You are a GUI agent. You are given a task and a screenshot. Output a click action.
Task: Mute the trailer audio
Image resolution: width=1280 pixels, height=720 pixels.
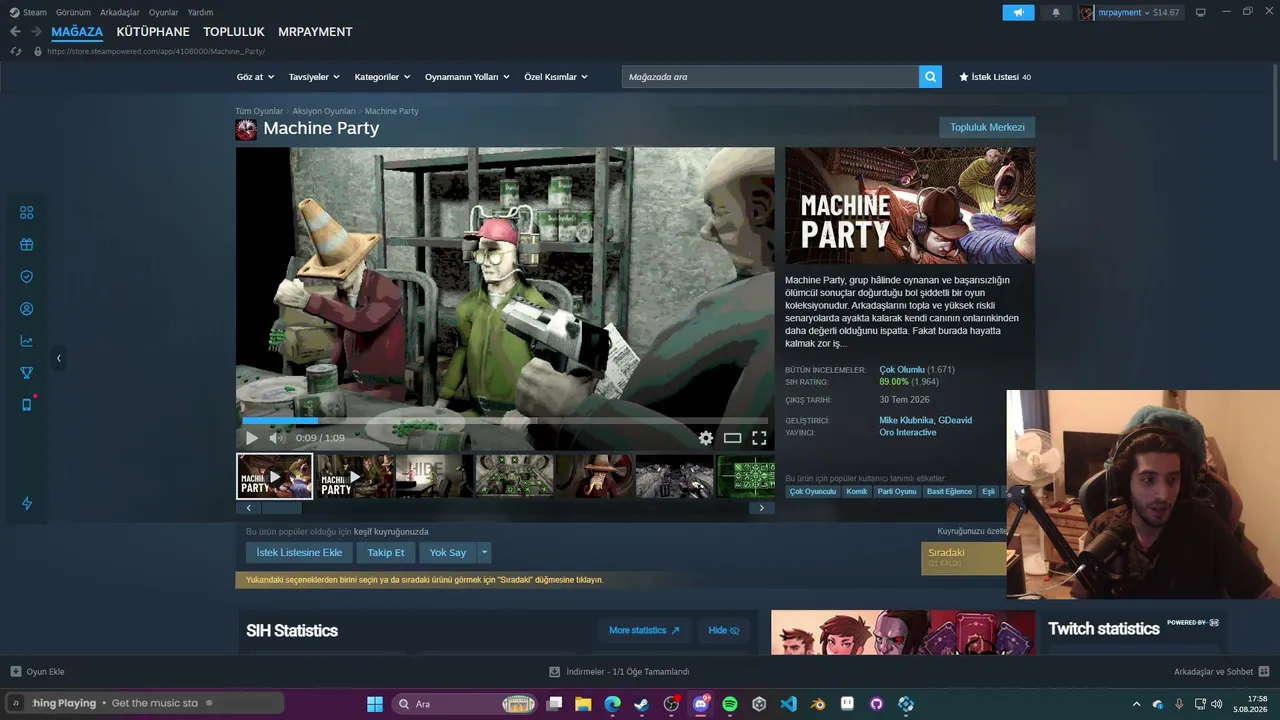[x=277, y=438]
